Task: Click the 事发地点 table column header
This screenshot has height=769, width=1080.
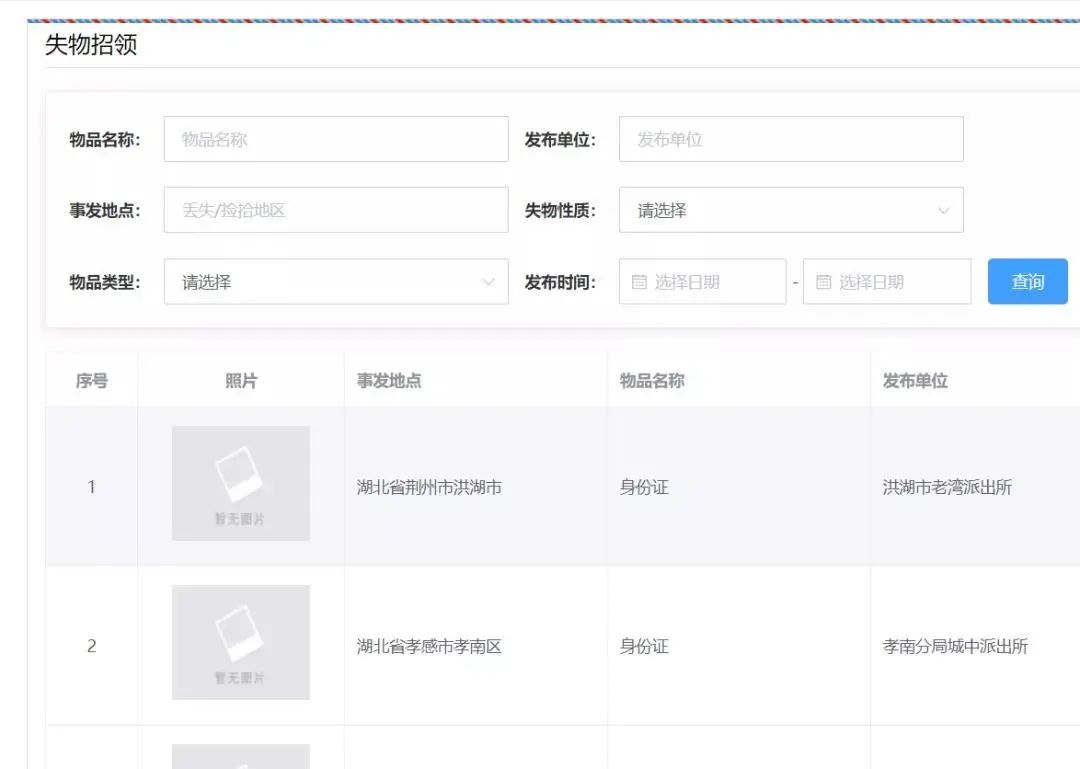Action: (x=389, y=381)
